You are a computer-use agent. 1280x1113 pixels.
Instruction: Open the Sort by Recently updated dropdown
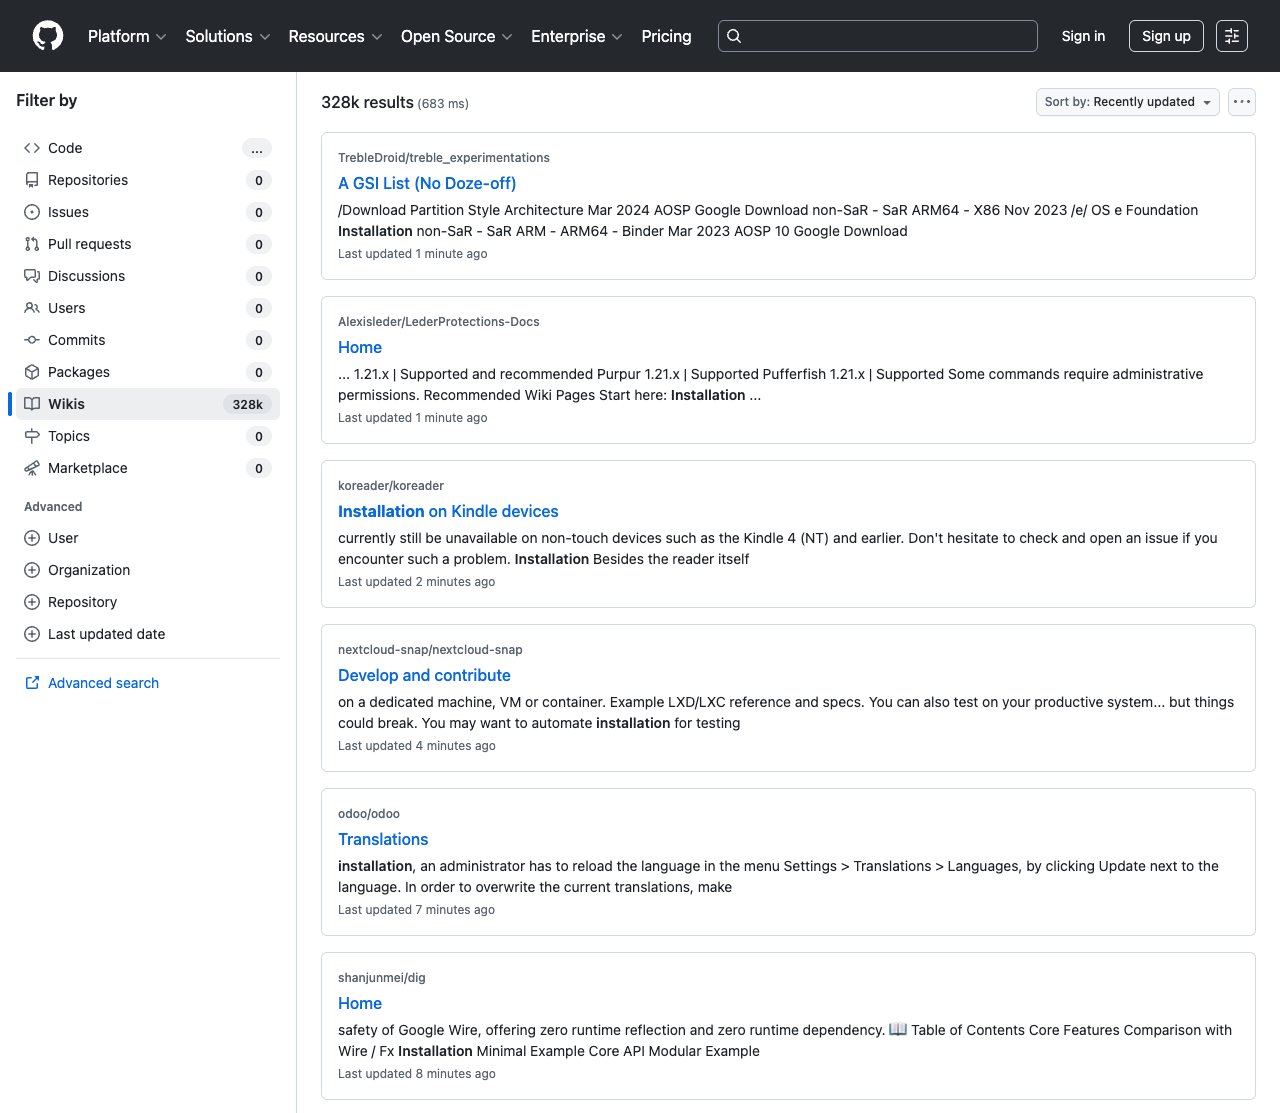(1128, 102)
